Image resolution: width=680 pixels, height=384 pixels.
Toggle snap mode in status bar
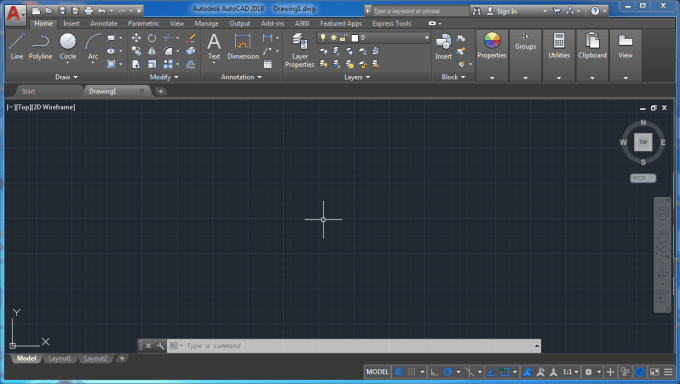click(x=412, y=372)
